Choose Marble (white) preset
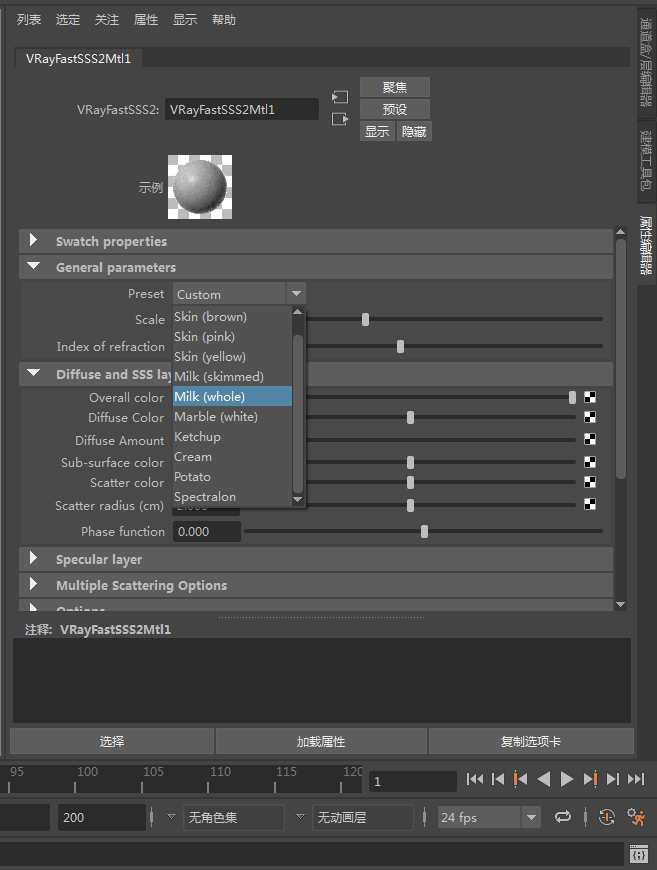 pos(233,416)
